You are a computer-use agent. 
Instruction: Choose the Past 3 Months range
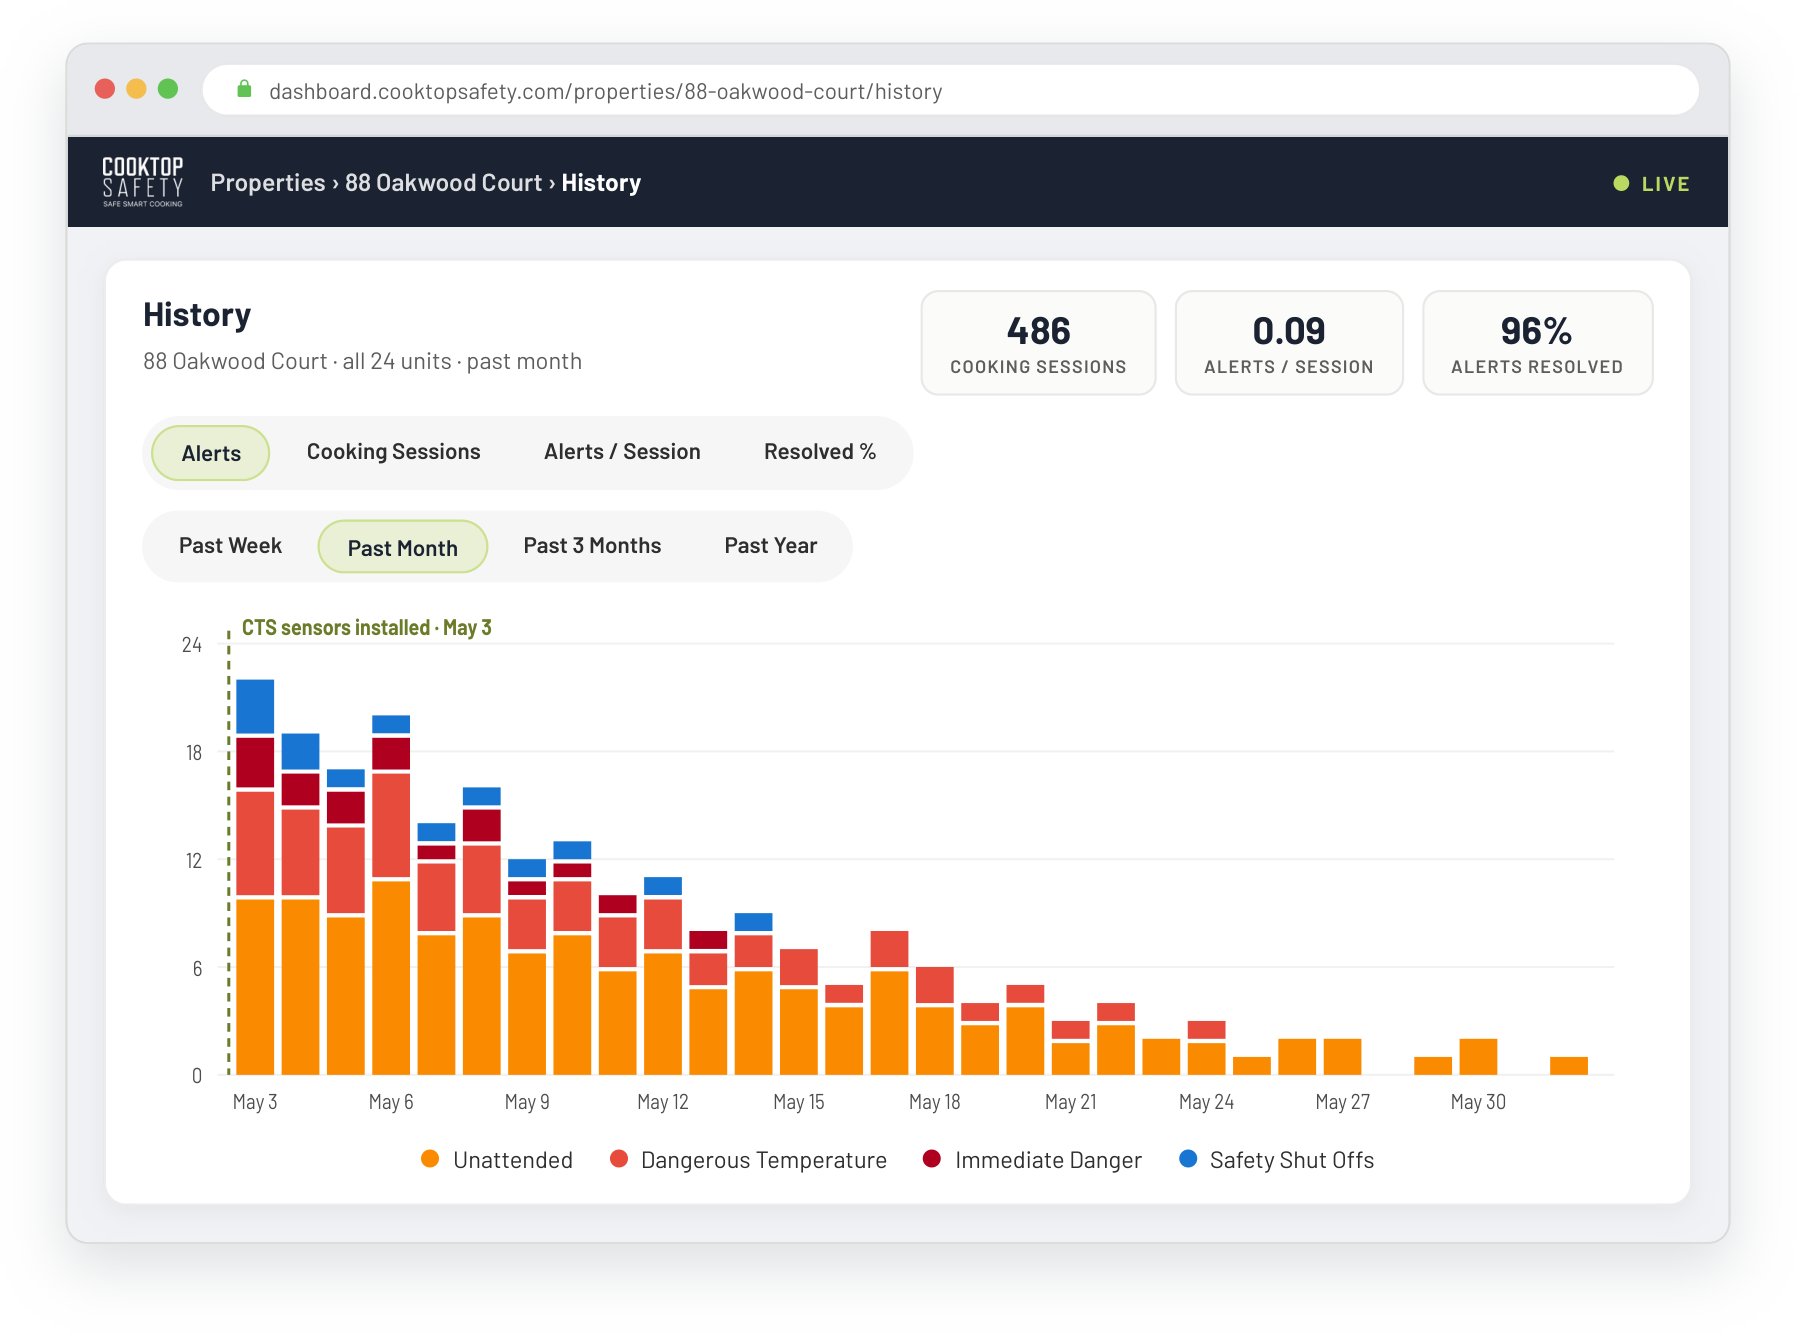click(x=592, y=546)
